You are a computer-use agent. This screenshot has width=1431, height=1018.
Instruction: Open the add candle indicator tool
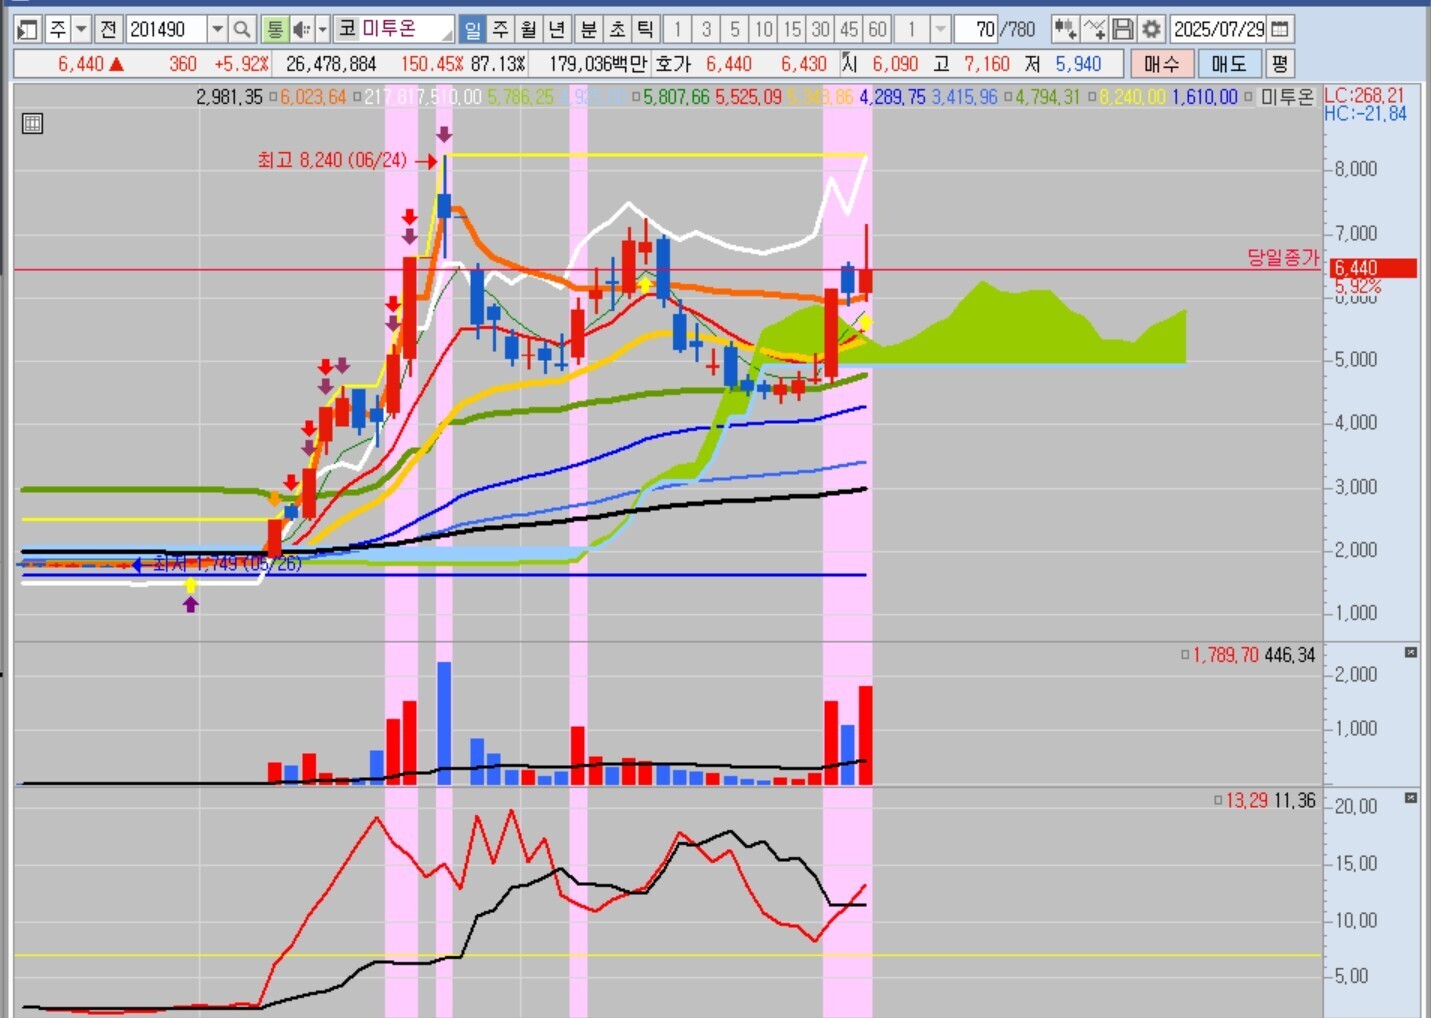click(1065, 29)
